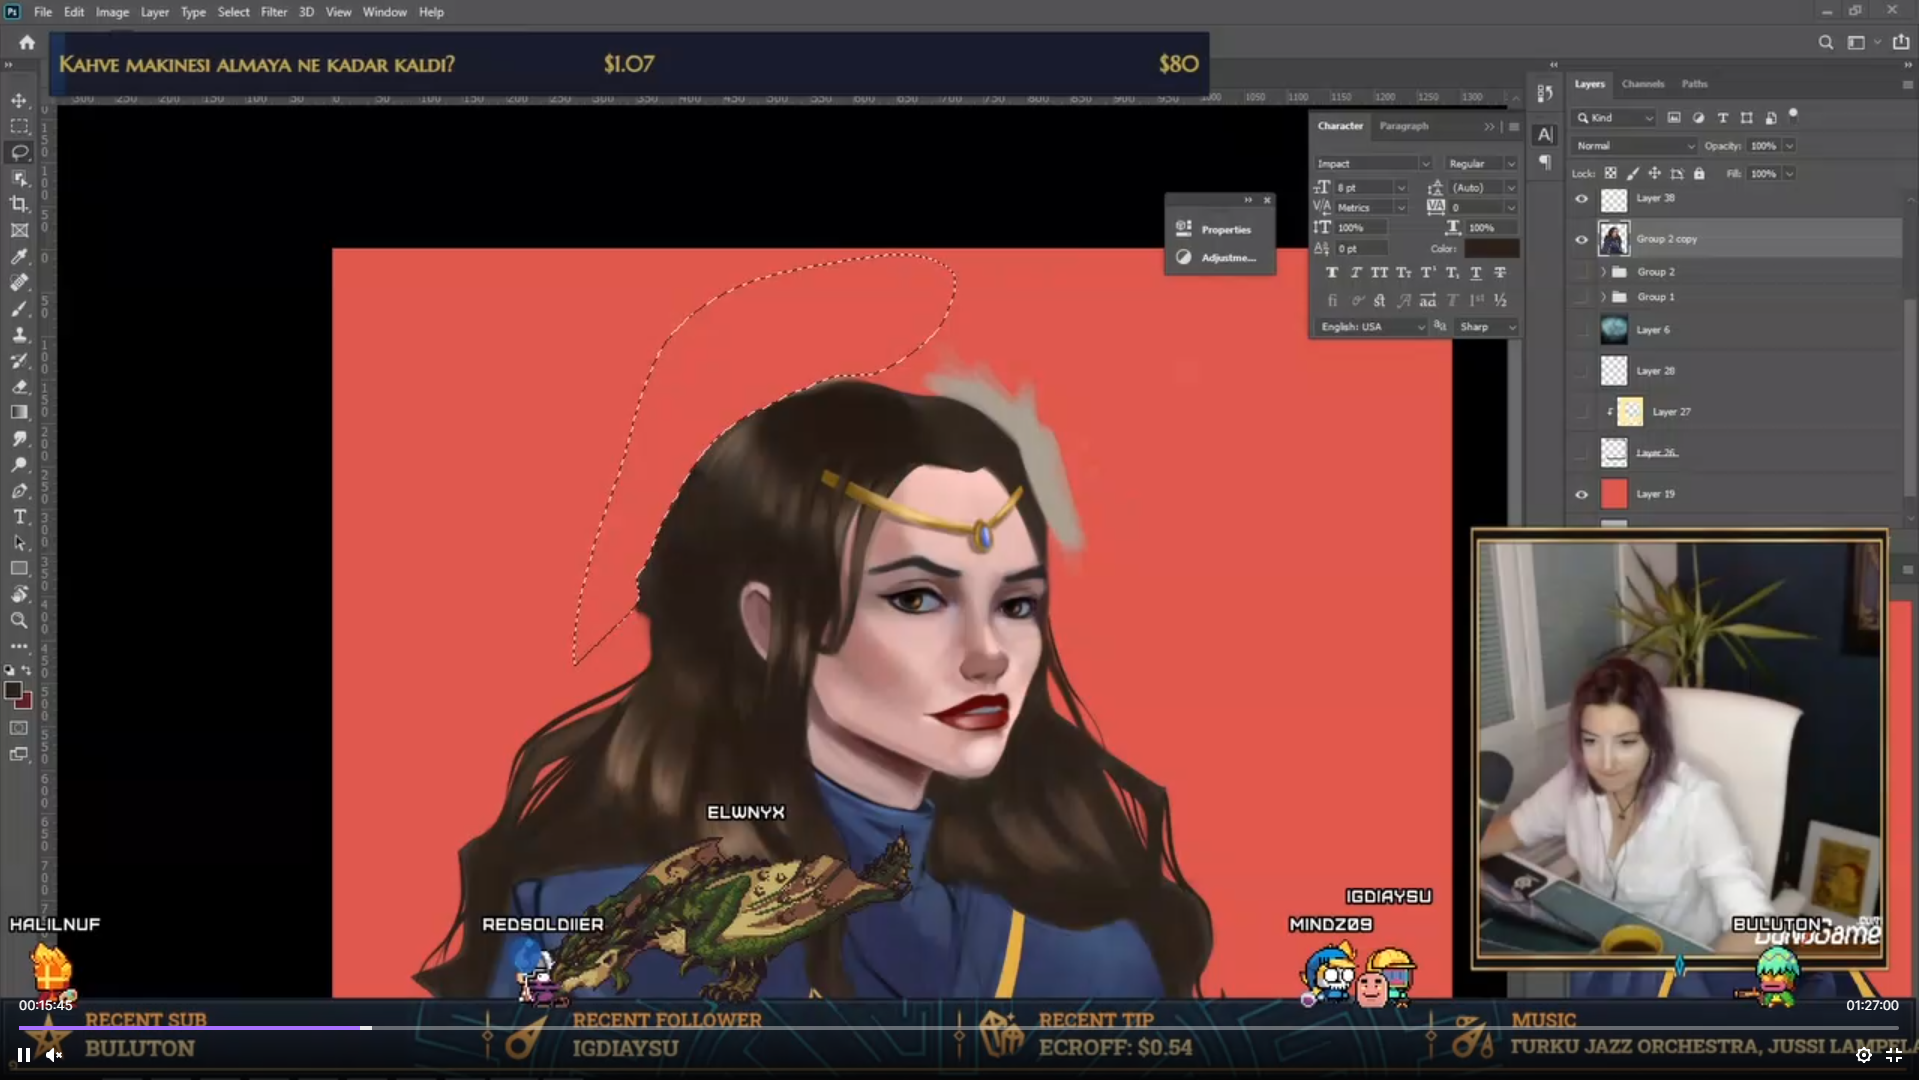1919x1080 pixels.
Task: Show Layer 6 visibility box
Action: point(1581,330)
